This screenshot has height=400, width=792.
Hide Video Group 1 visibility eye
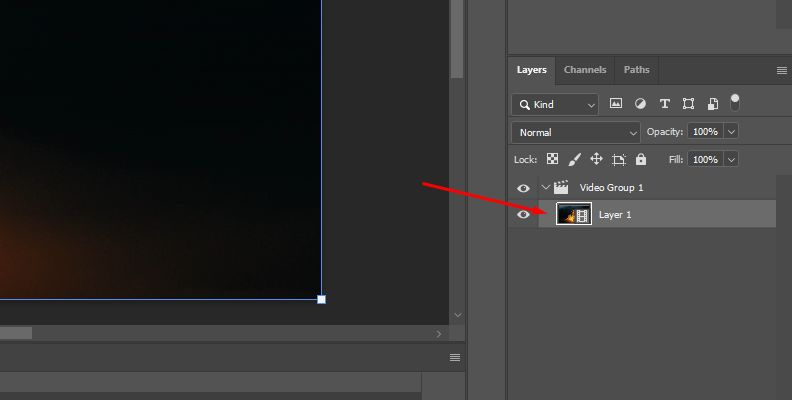[x=523, y=188]
